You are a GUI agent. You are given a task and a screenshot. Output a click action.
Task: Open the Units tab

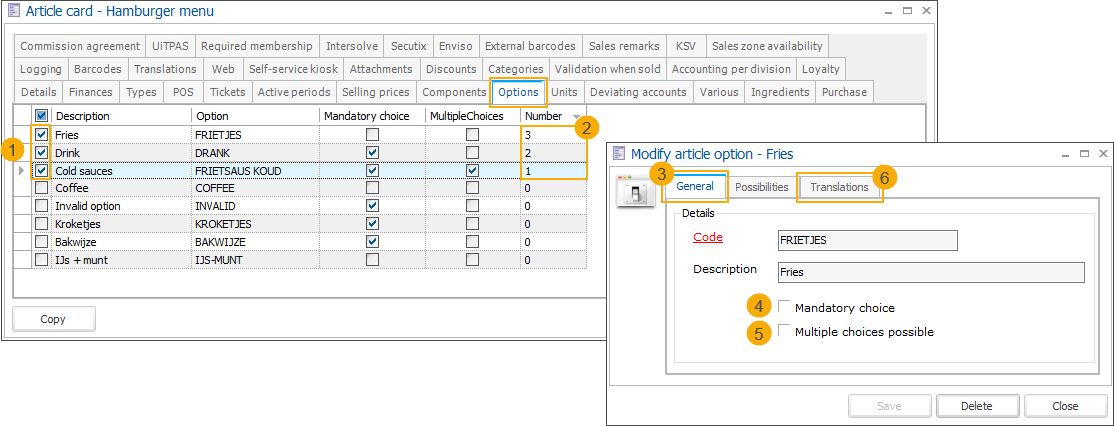tap(564, 92)
